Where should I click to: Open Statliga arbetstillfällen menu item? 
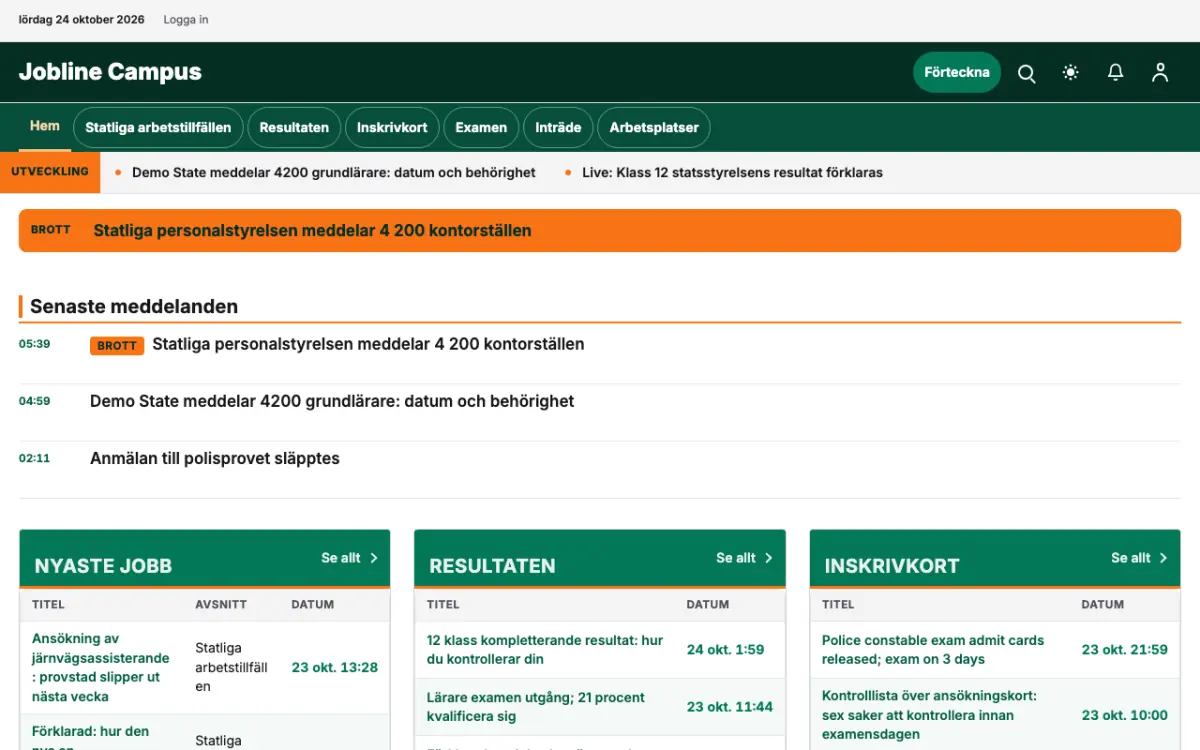pyautogui.click(x=158, y=128)
